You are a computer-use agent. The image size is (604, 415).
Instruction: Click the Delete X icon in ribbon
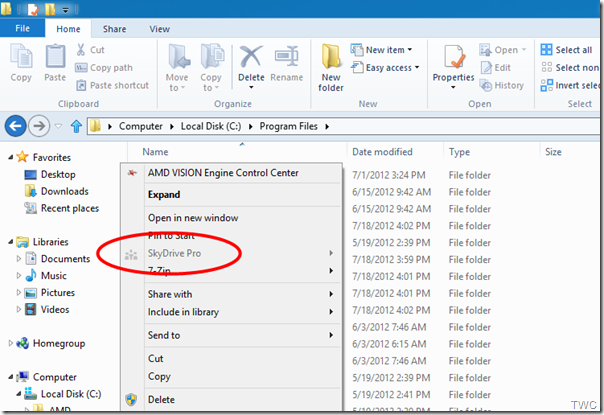tap(251, 57)
